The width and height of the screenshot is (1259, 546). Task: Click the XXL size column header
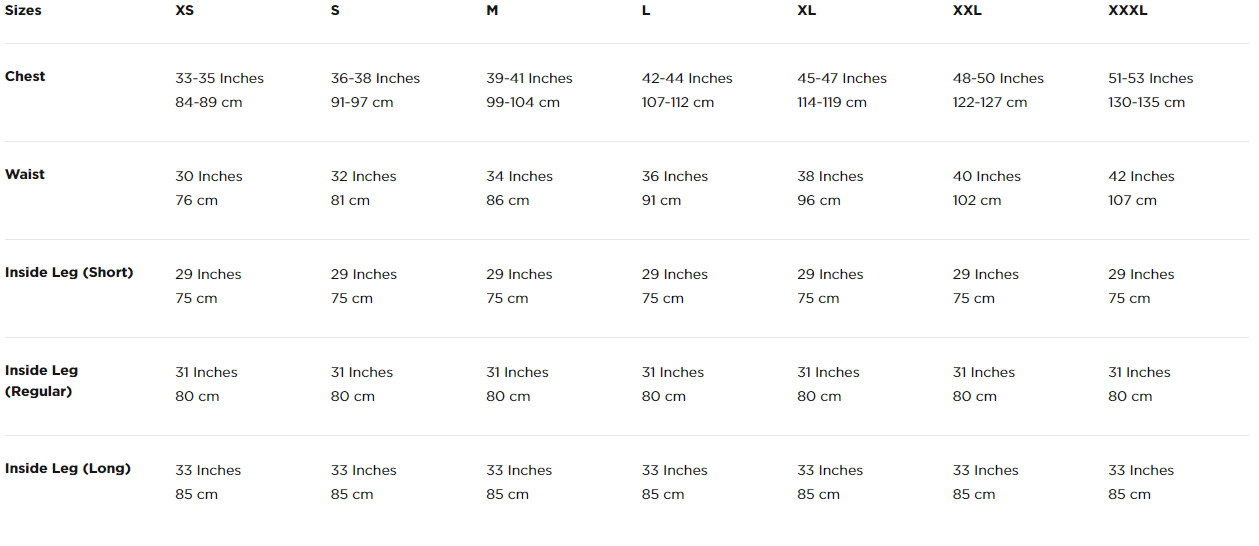(x=967, y=10)
